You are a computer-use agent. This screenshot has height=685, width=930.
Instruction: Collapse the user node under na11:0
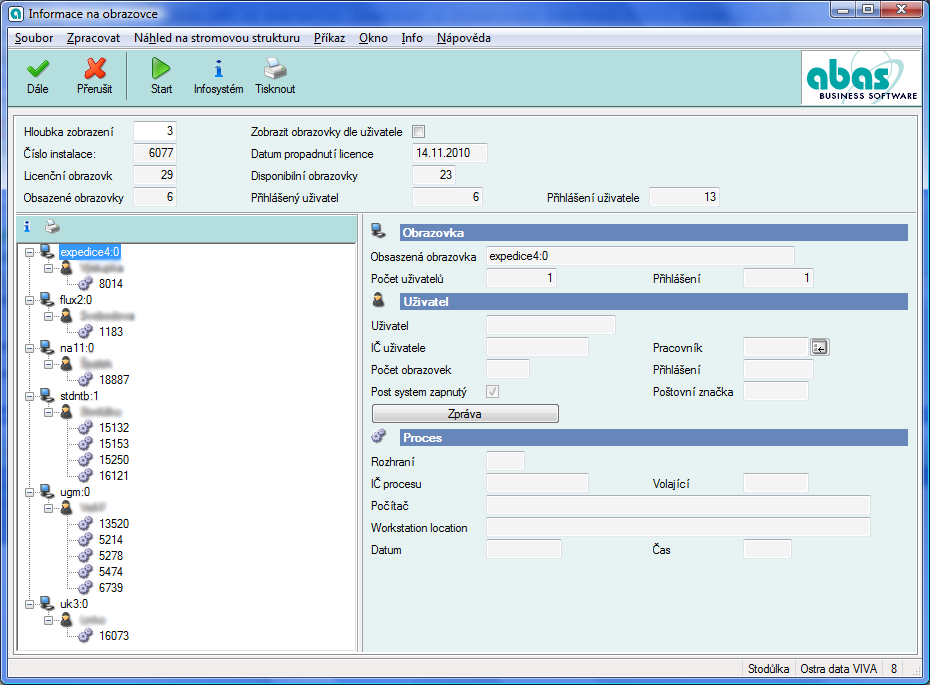48,364
